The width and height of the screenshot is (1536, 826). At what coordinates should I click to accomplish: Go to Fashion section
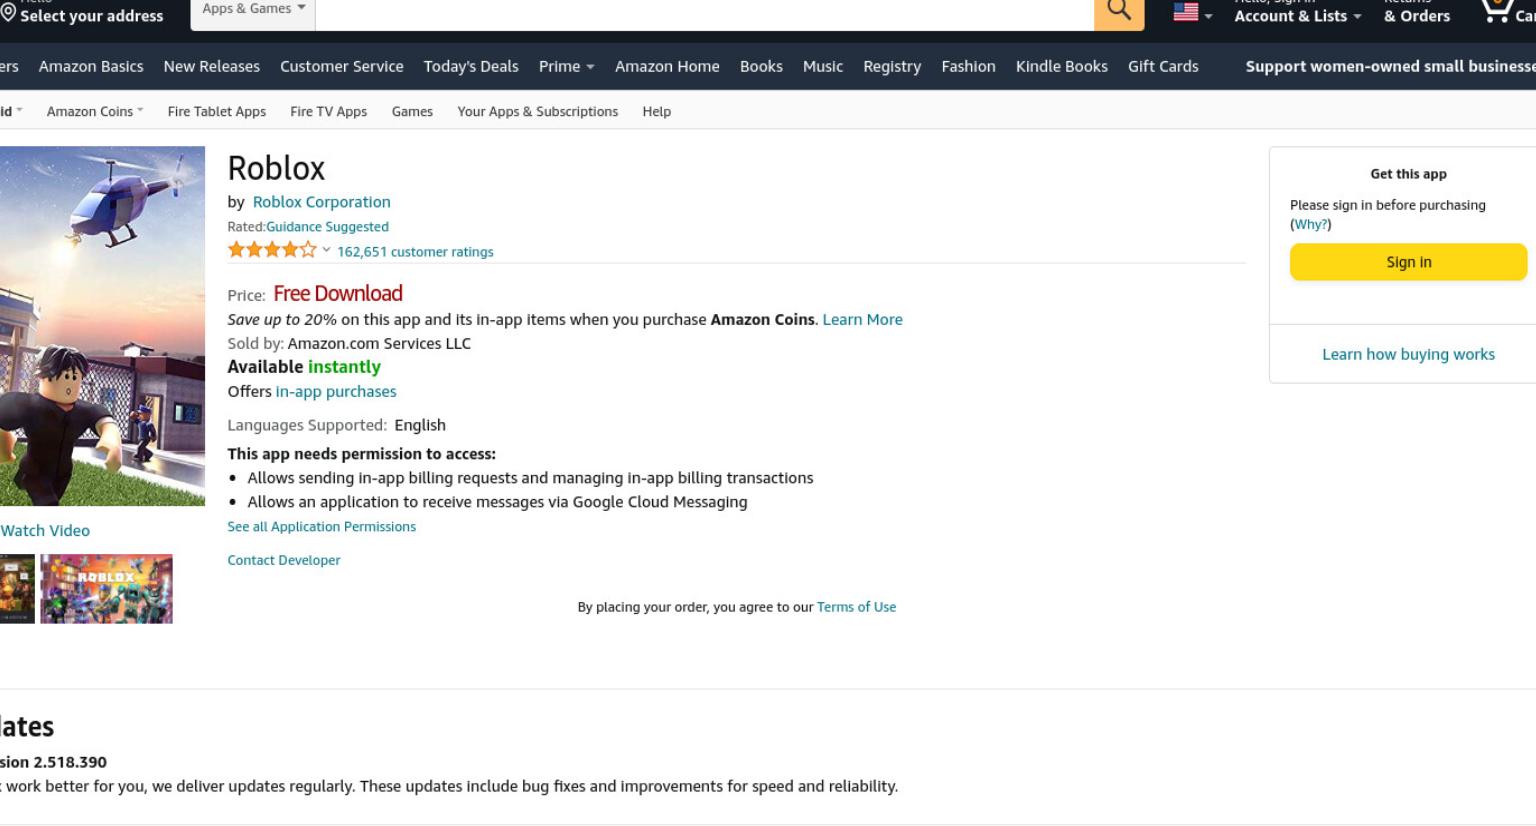click(x=968, y=66)
